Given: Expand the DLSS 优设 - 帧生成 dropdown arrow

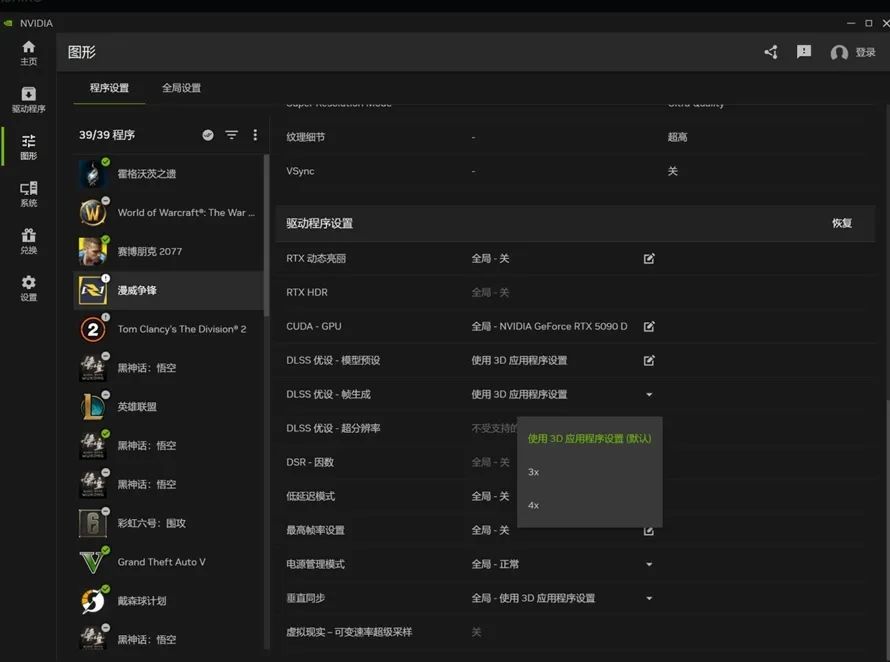Looking at the screenshot, I should pyautogui.click(x=649, y=395).
